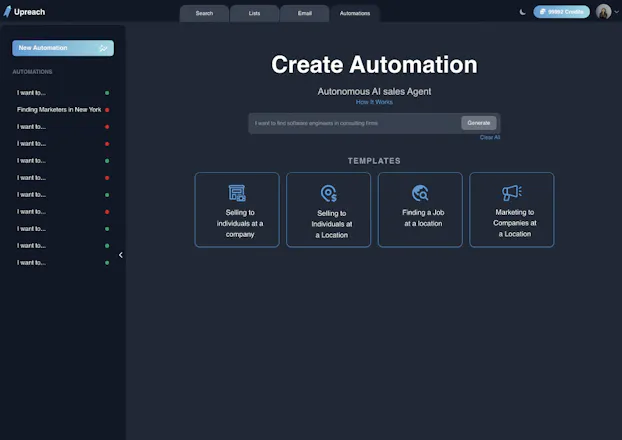Screen dimensions: 622x440
Task: Click the TEMPLATES section heading
Action: pos(374,161)
